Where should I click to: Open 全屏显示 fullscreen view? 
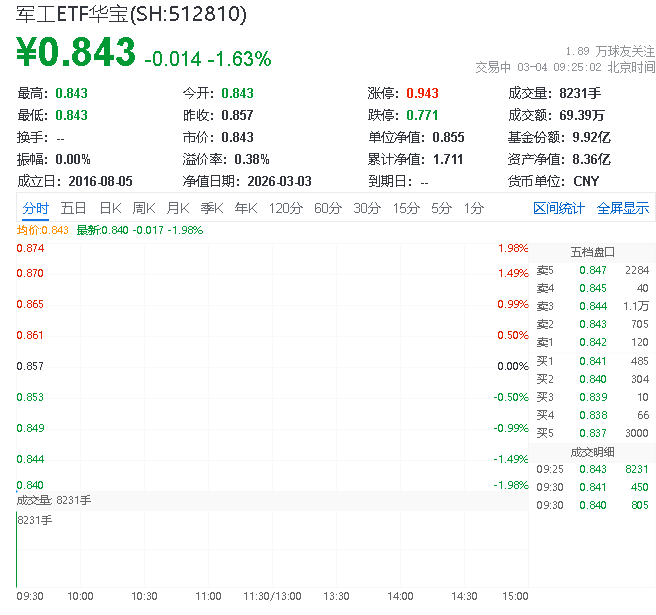[623, 208]
